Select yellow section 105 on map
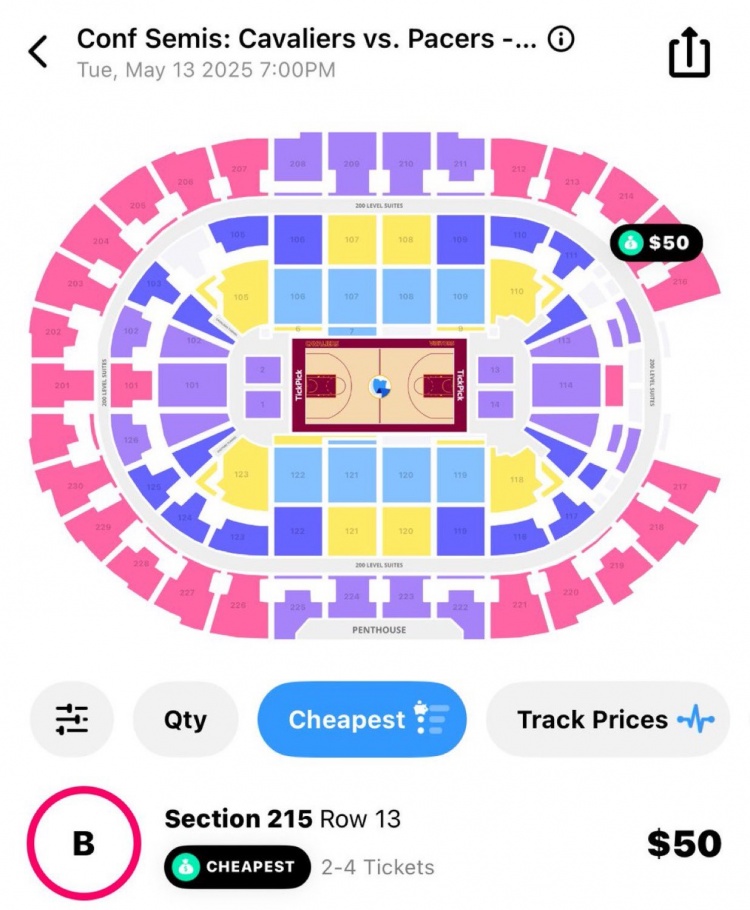 241,296
